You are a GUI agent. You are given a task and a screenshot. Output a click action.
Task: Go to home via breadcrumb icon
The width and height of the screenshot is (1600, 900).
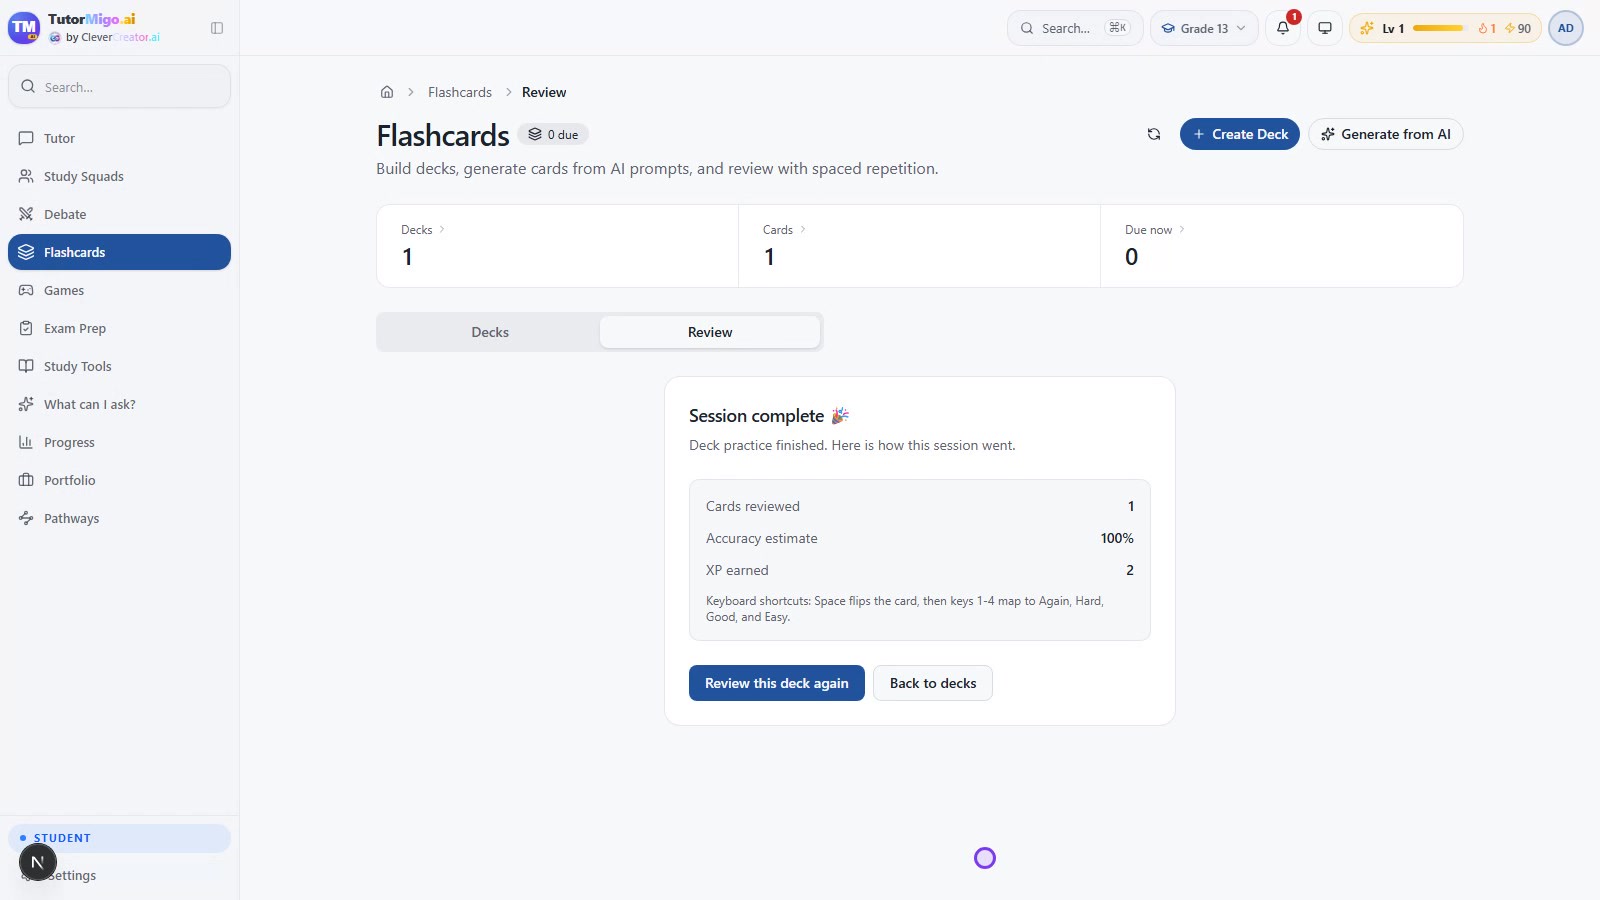point(387,92)
